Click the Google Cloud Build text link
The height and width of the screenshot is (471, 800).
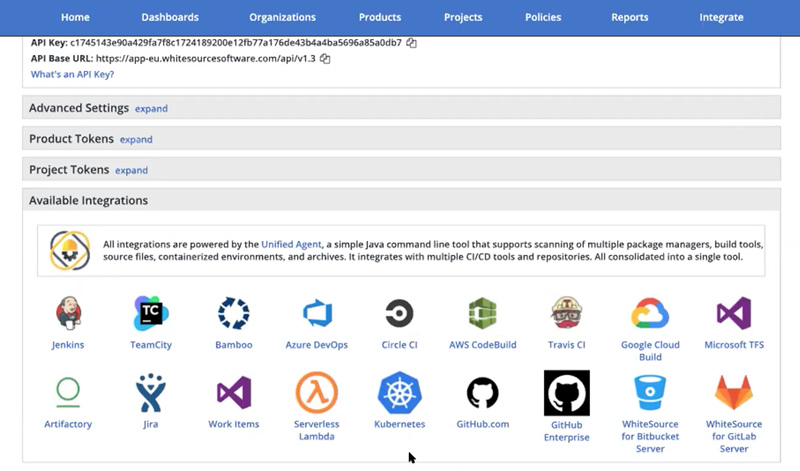pos(650,351)
